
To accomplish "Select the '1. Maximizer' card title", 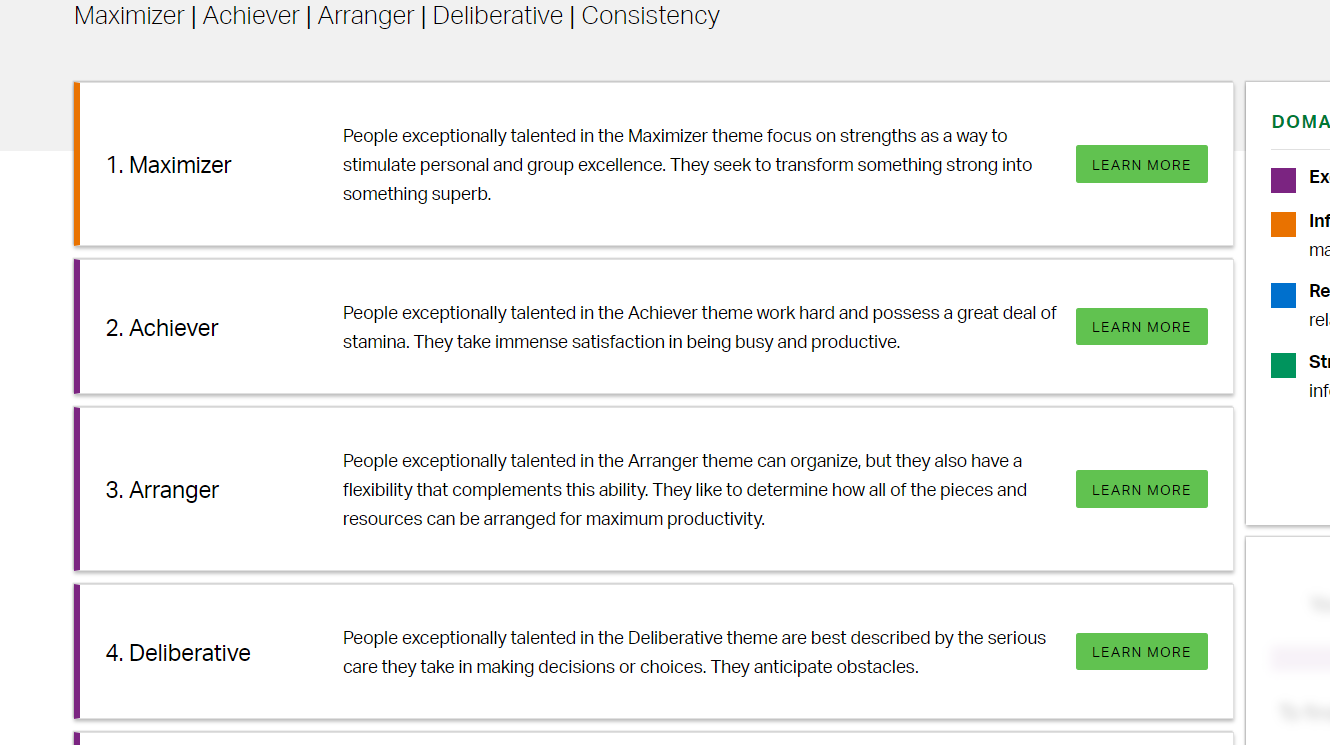I will (169, 165).
